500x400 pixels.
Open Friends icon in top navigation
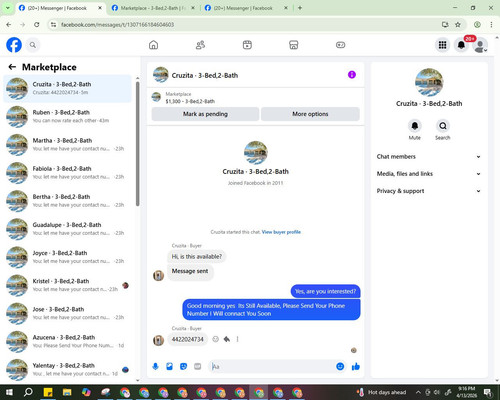[200, 45]
